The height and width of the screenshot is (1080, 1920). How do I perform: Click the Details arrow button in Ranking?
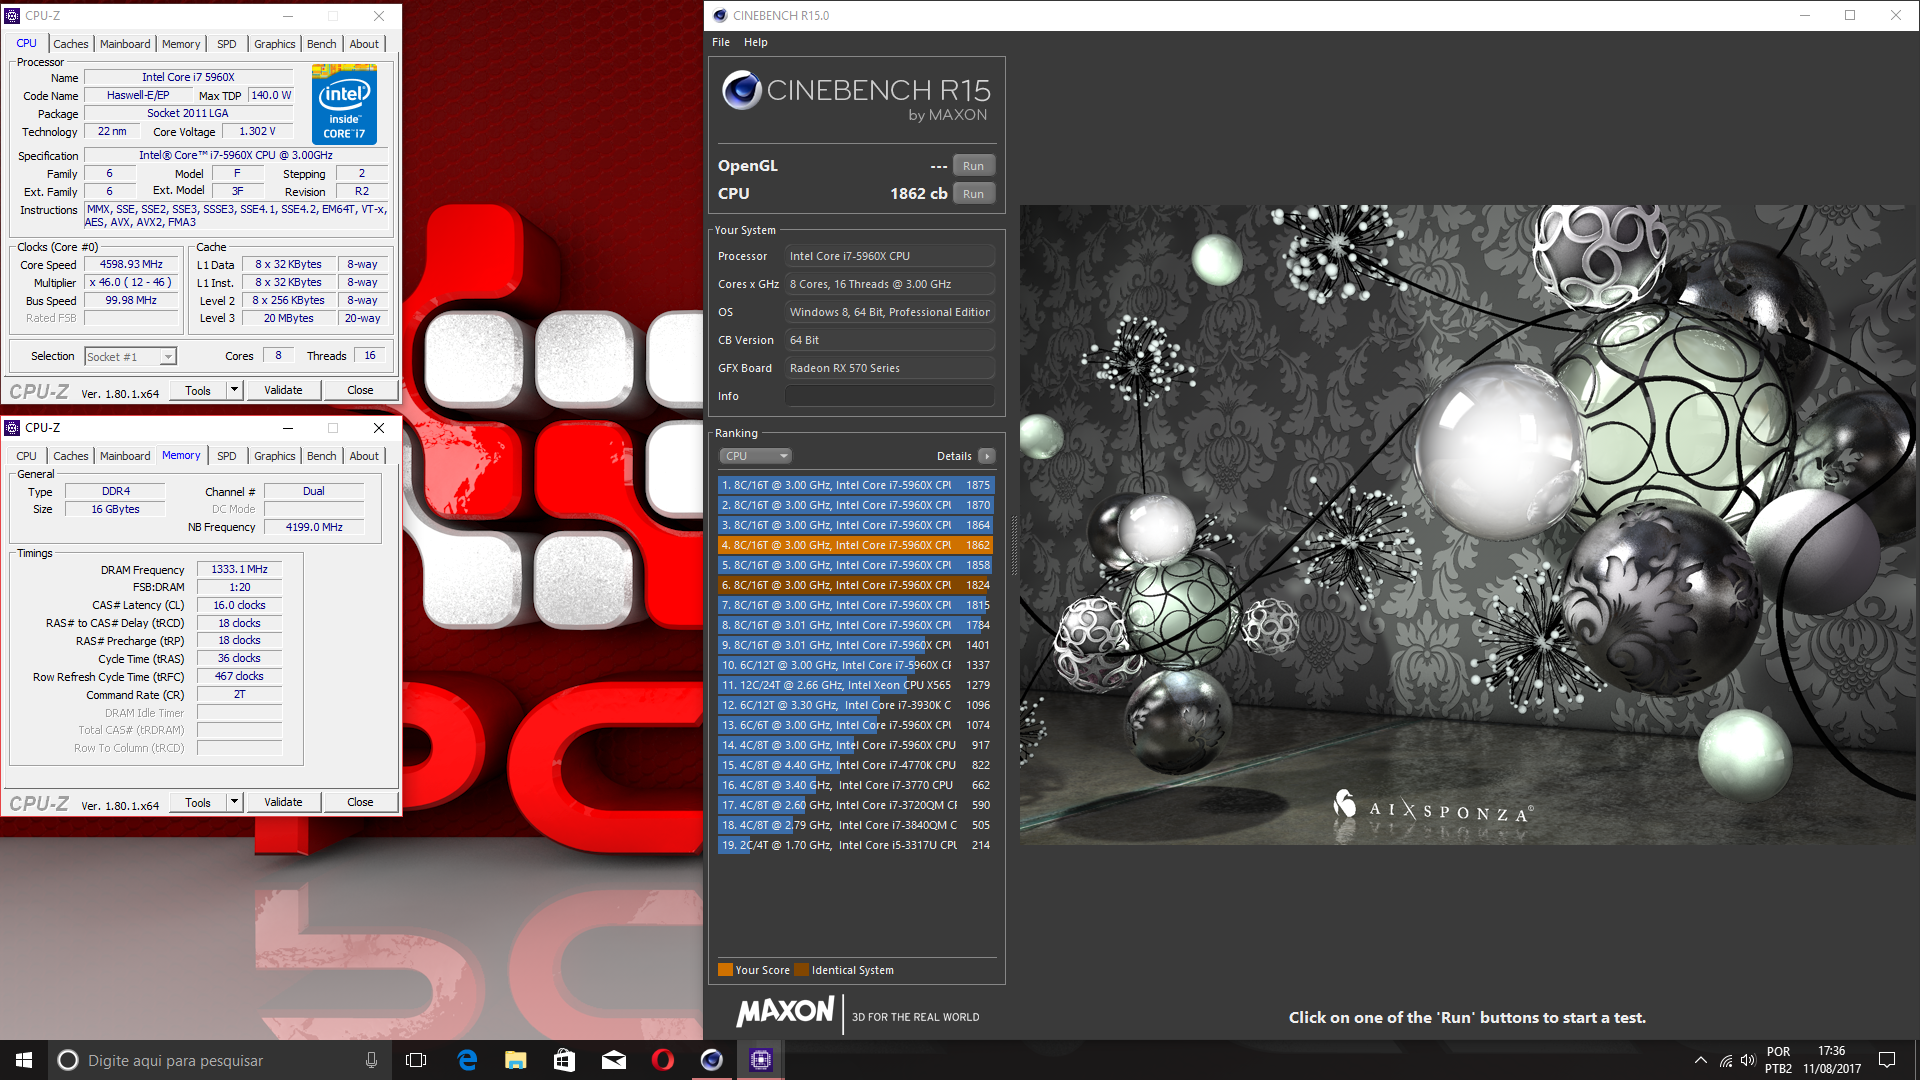[x=987, y=456]
